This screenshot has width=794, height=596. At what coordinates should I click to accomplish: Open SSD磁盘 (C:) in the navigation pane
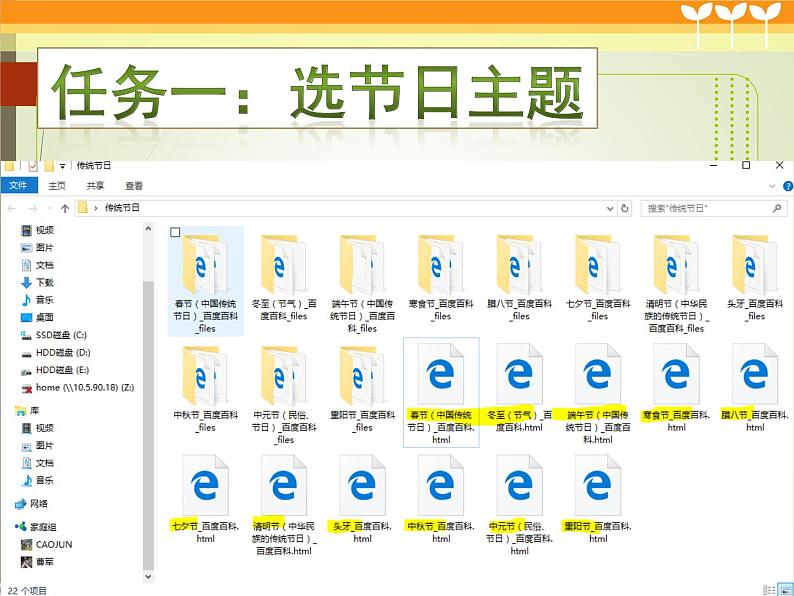(61, 335)
